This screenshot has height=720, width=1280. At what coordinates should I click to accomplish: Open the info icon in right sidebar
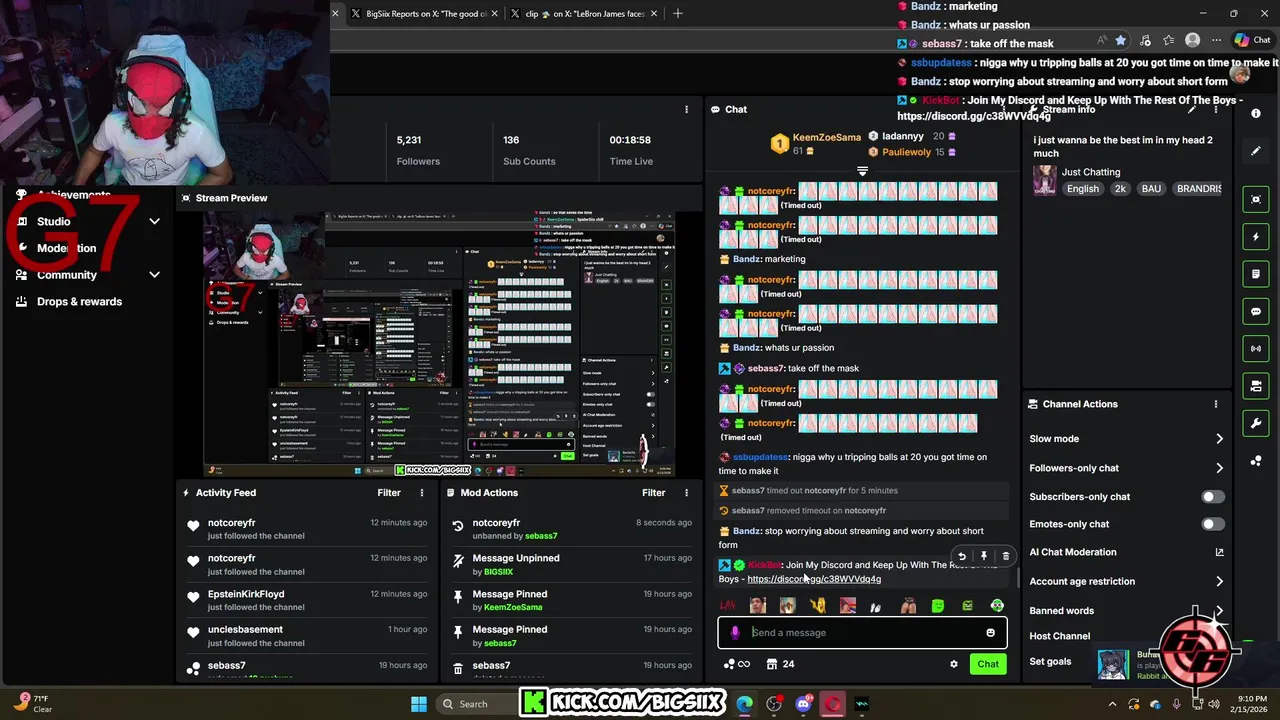pos(1256,113)
